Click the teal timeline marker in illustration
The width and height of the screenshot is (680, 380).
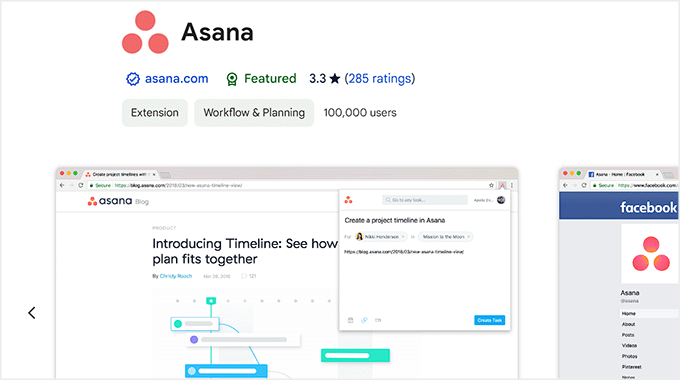(x=211, y=301)
